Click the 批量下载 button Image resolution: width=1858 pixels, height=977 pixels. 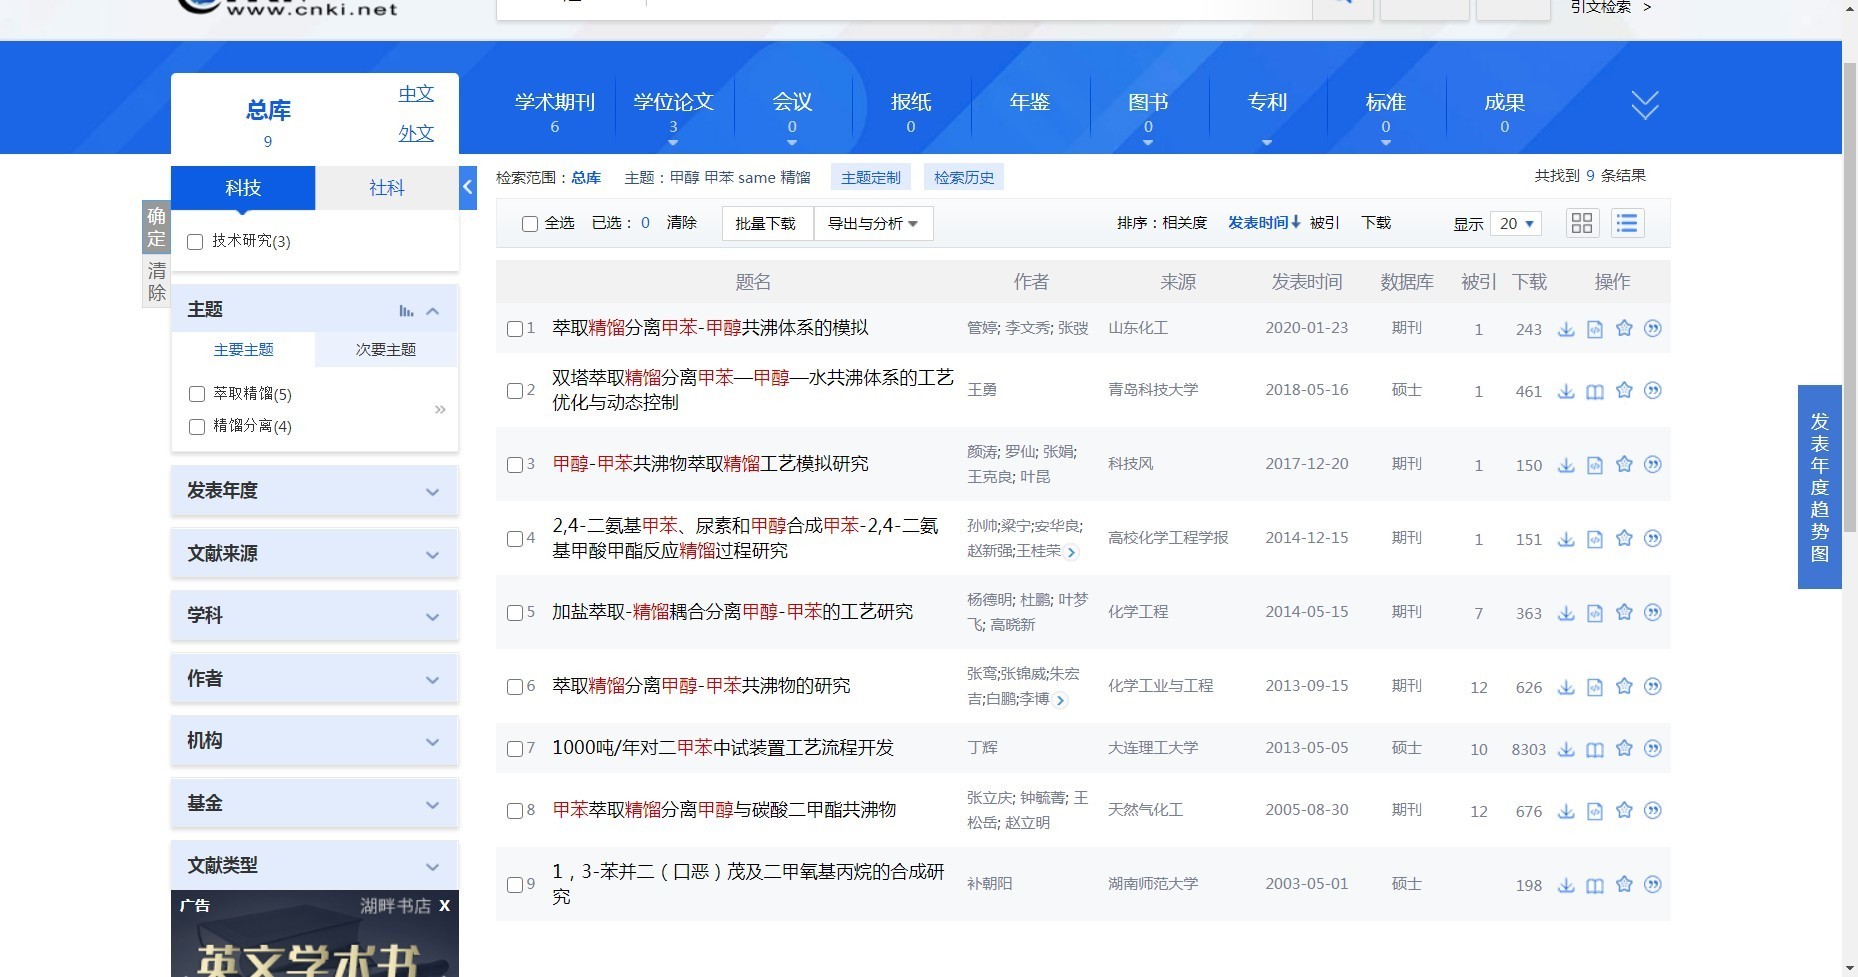point(765,223)
